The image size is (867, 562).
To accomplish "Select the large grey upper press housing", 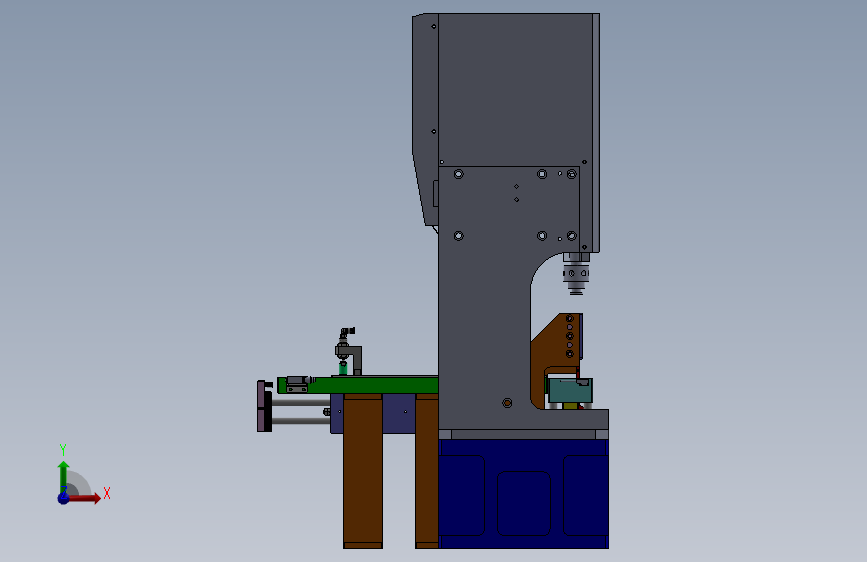I will [516, 89].
